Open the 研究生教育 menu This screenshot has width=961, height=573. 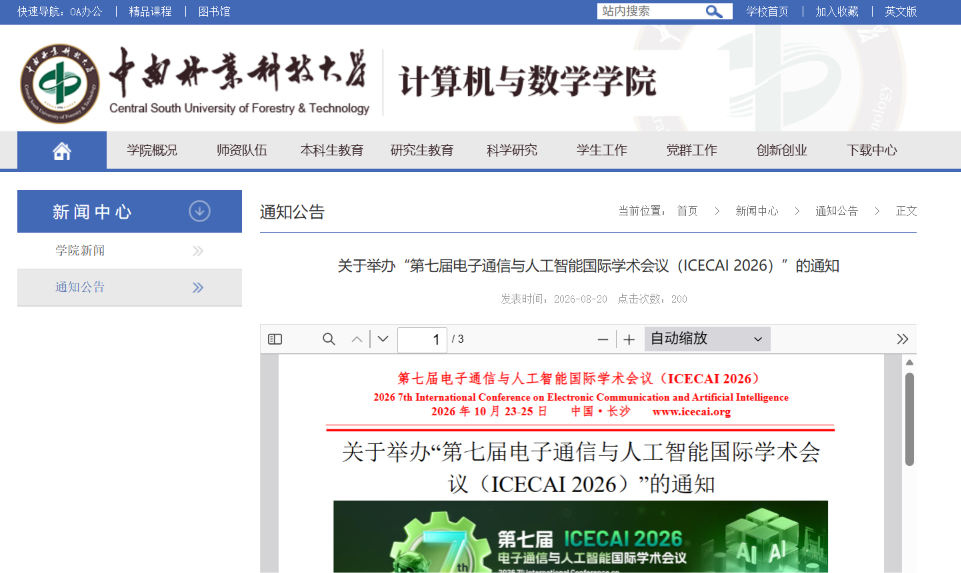point(422,150)
